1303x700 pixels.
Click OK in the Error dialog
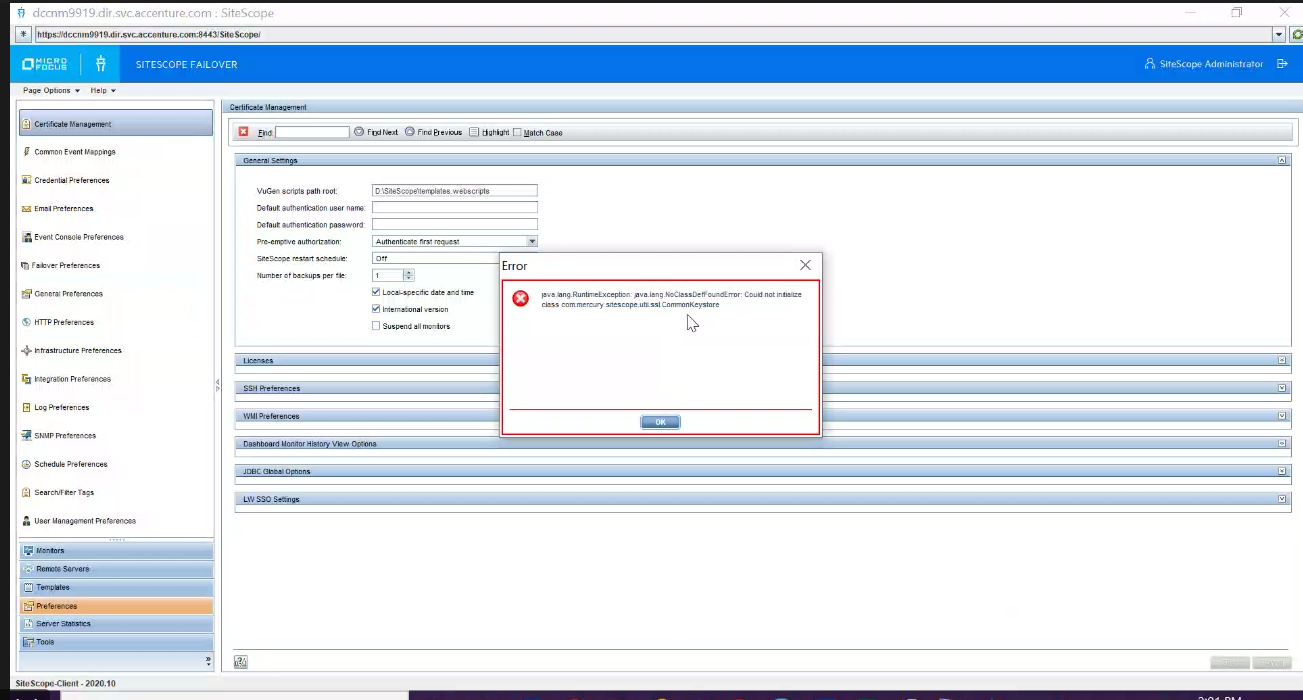(x=660, y=422)
